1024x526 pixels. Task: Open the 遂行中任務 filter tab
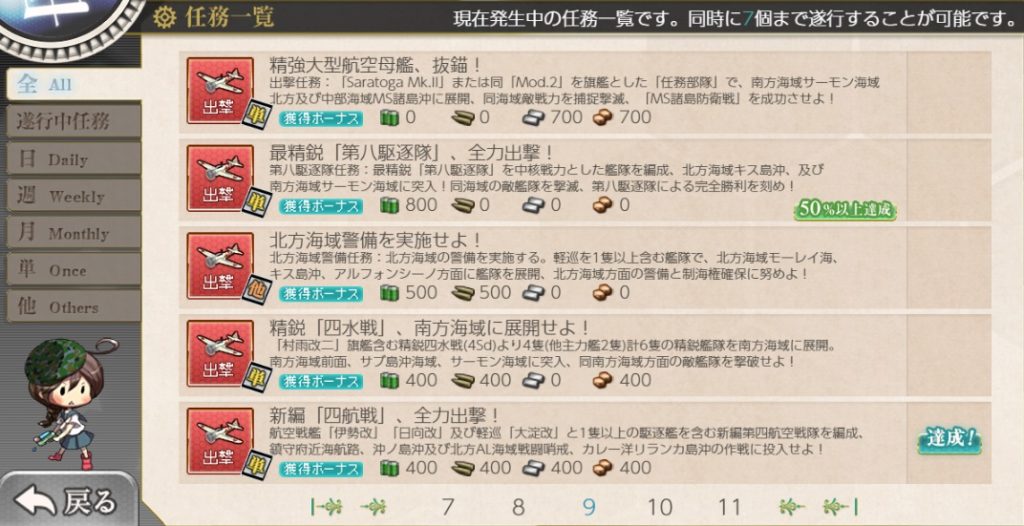tap(73, 122)
